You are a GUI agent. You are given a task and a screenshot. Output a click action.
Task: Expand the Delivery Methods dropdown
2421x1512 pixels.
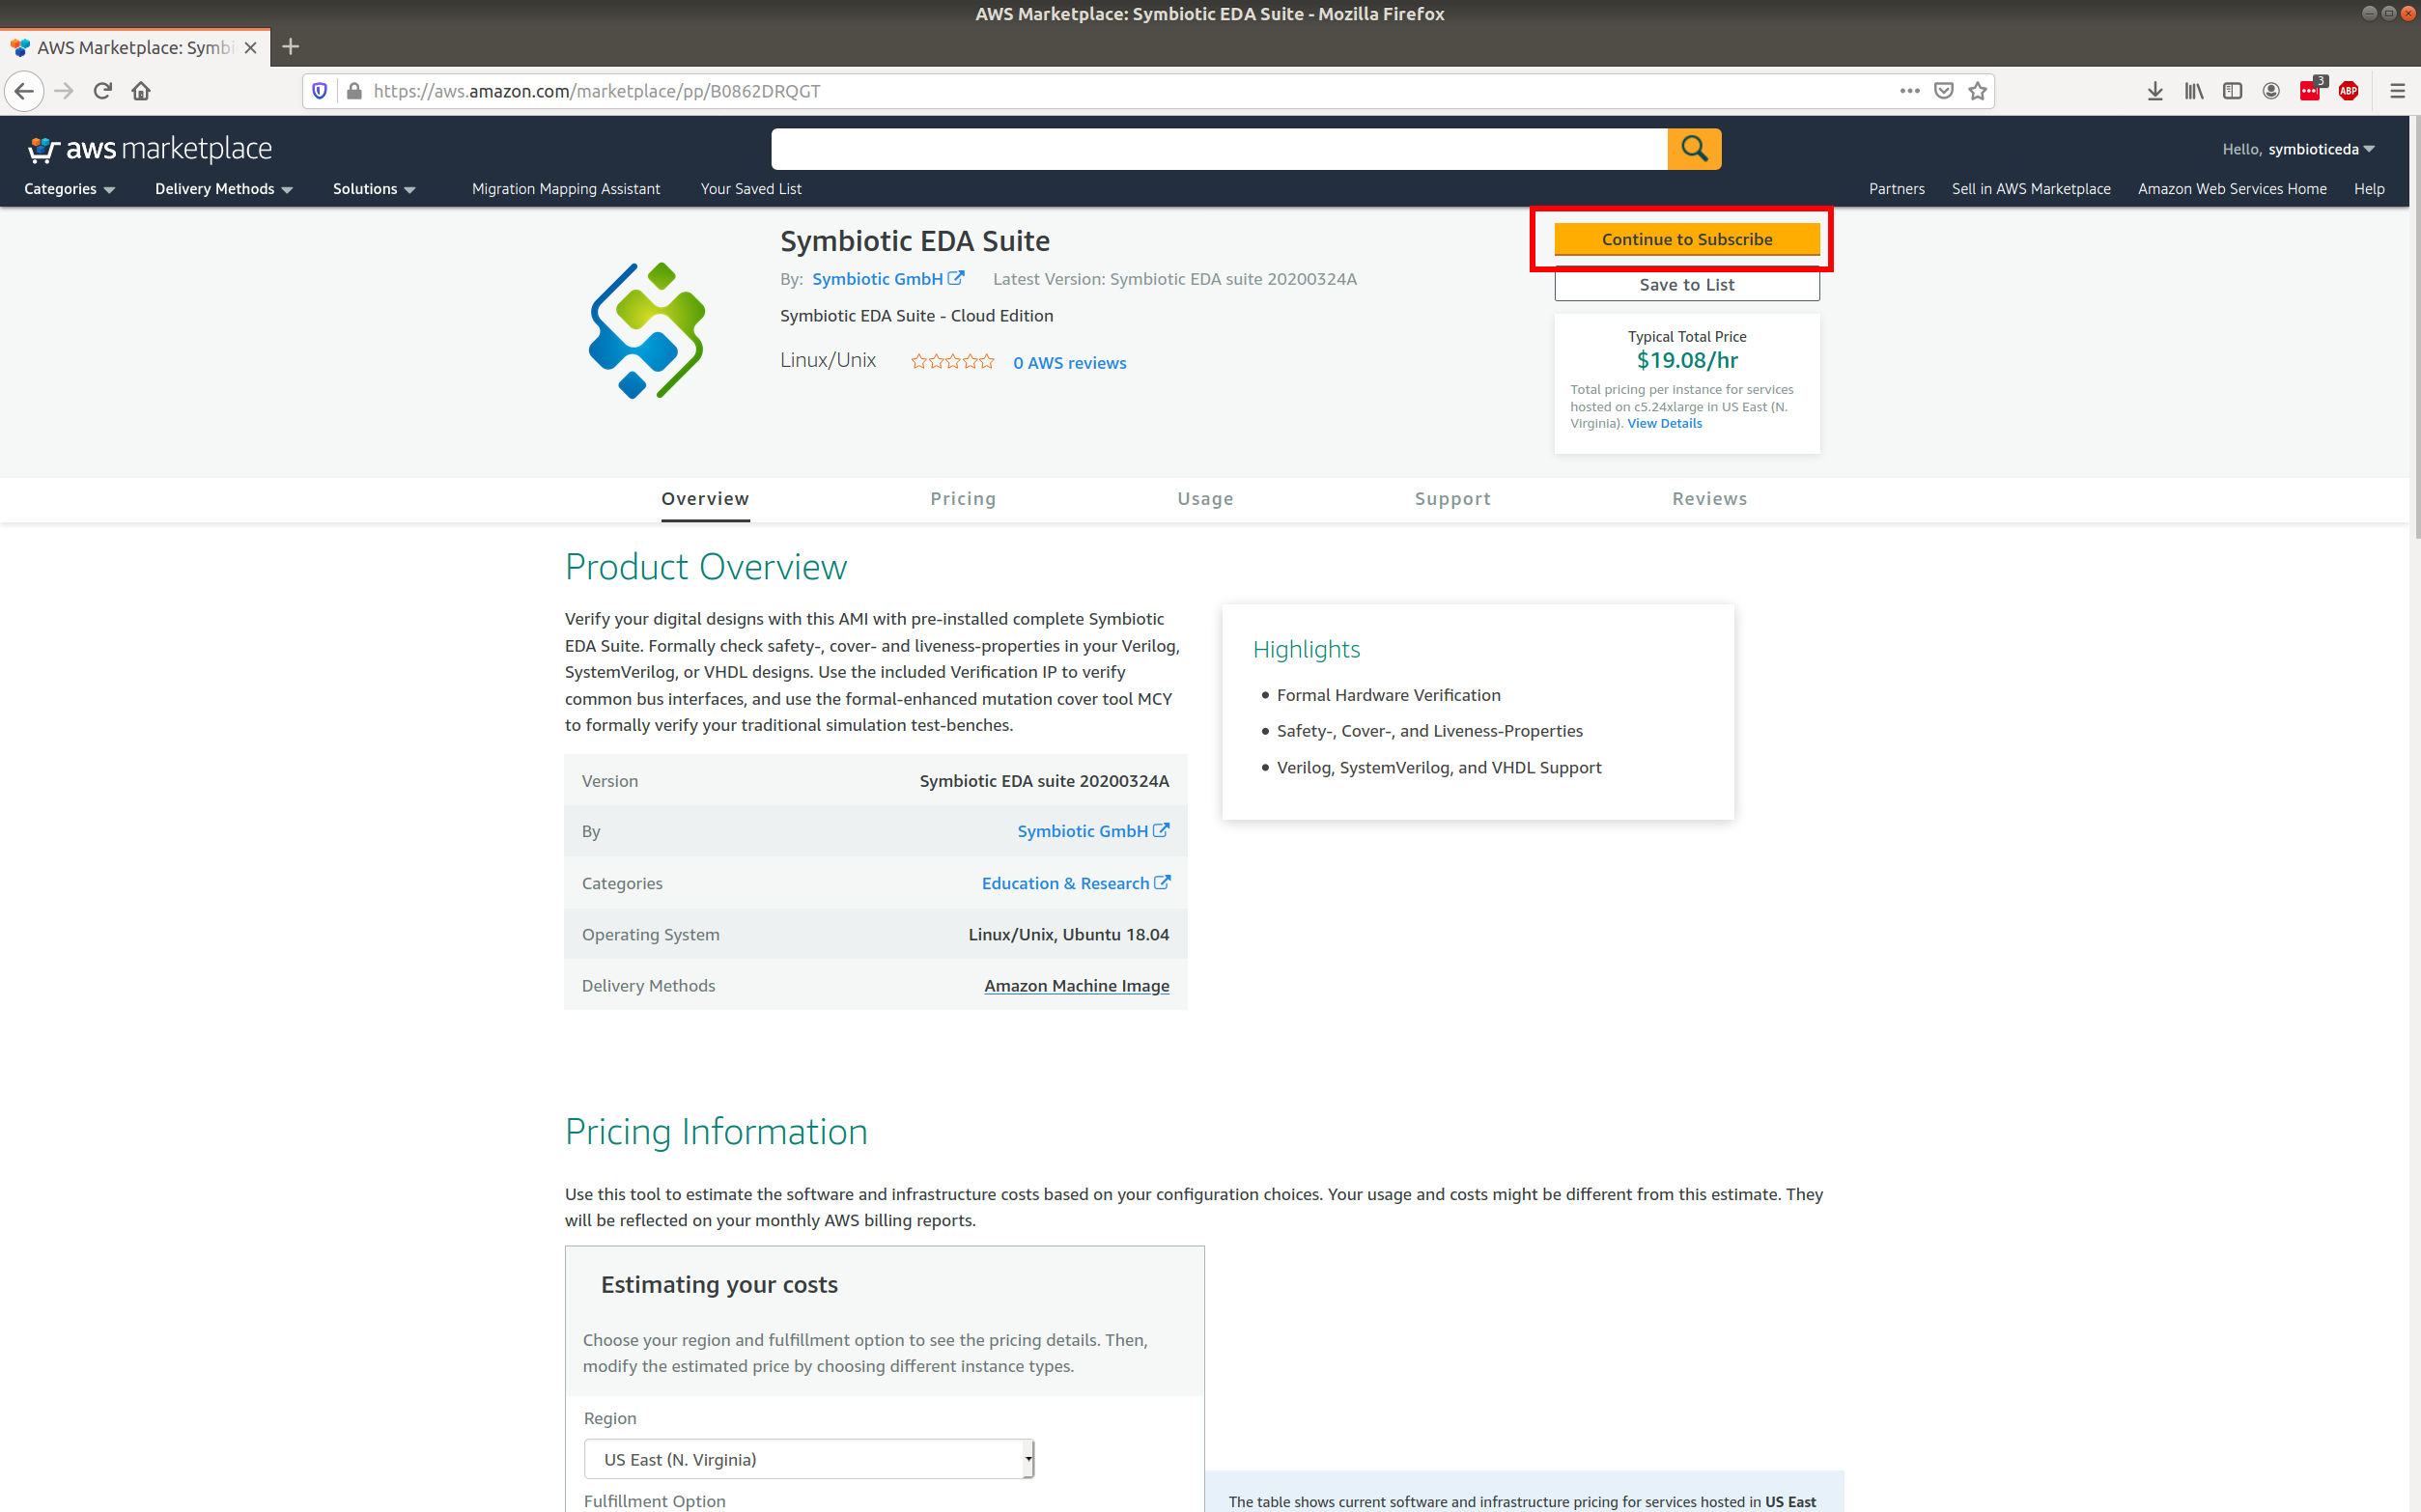pos(223,189)
